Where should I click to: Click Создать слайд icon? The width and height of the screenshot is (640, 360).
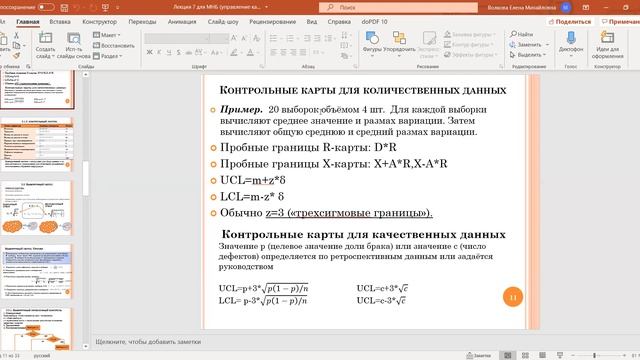point(45,38)
